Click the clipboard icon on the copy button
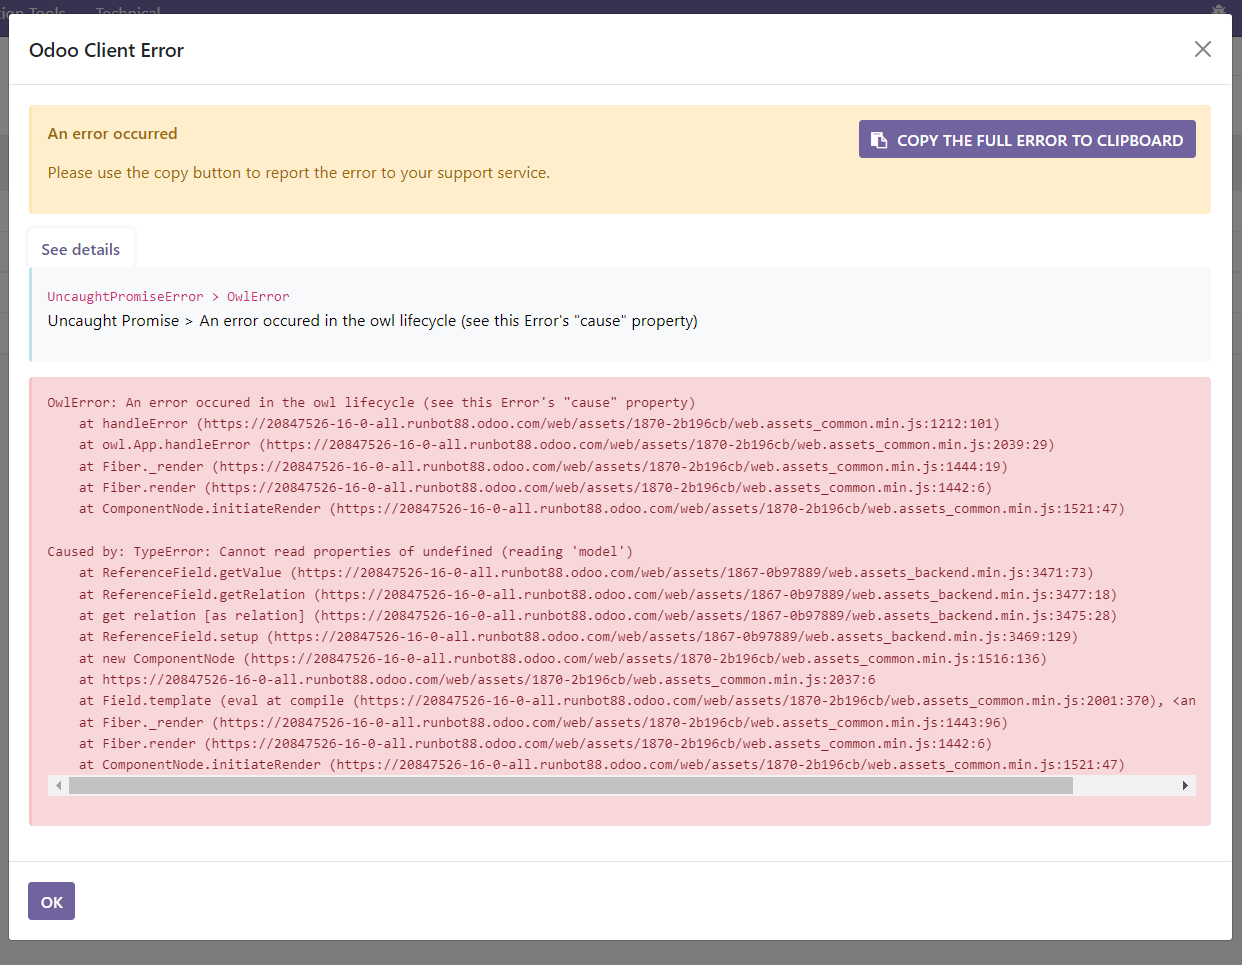This screenshot has height=965, width=1242. 879,139
